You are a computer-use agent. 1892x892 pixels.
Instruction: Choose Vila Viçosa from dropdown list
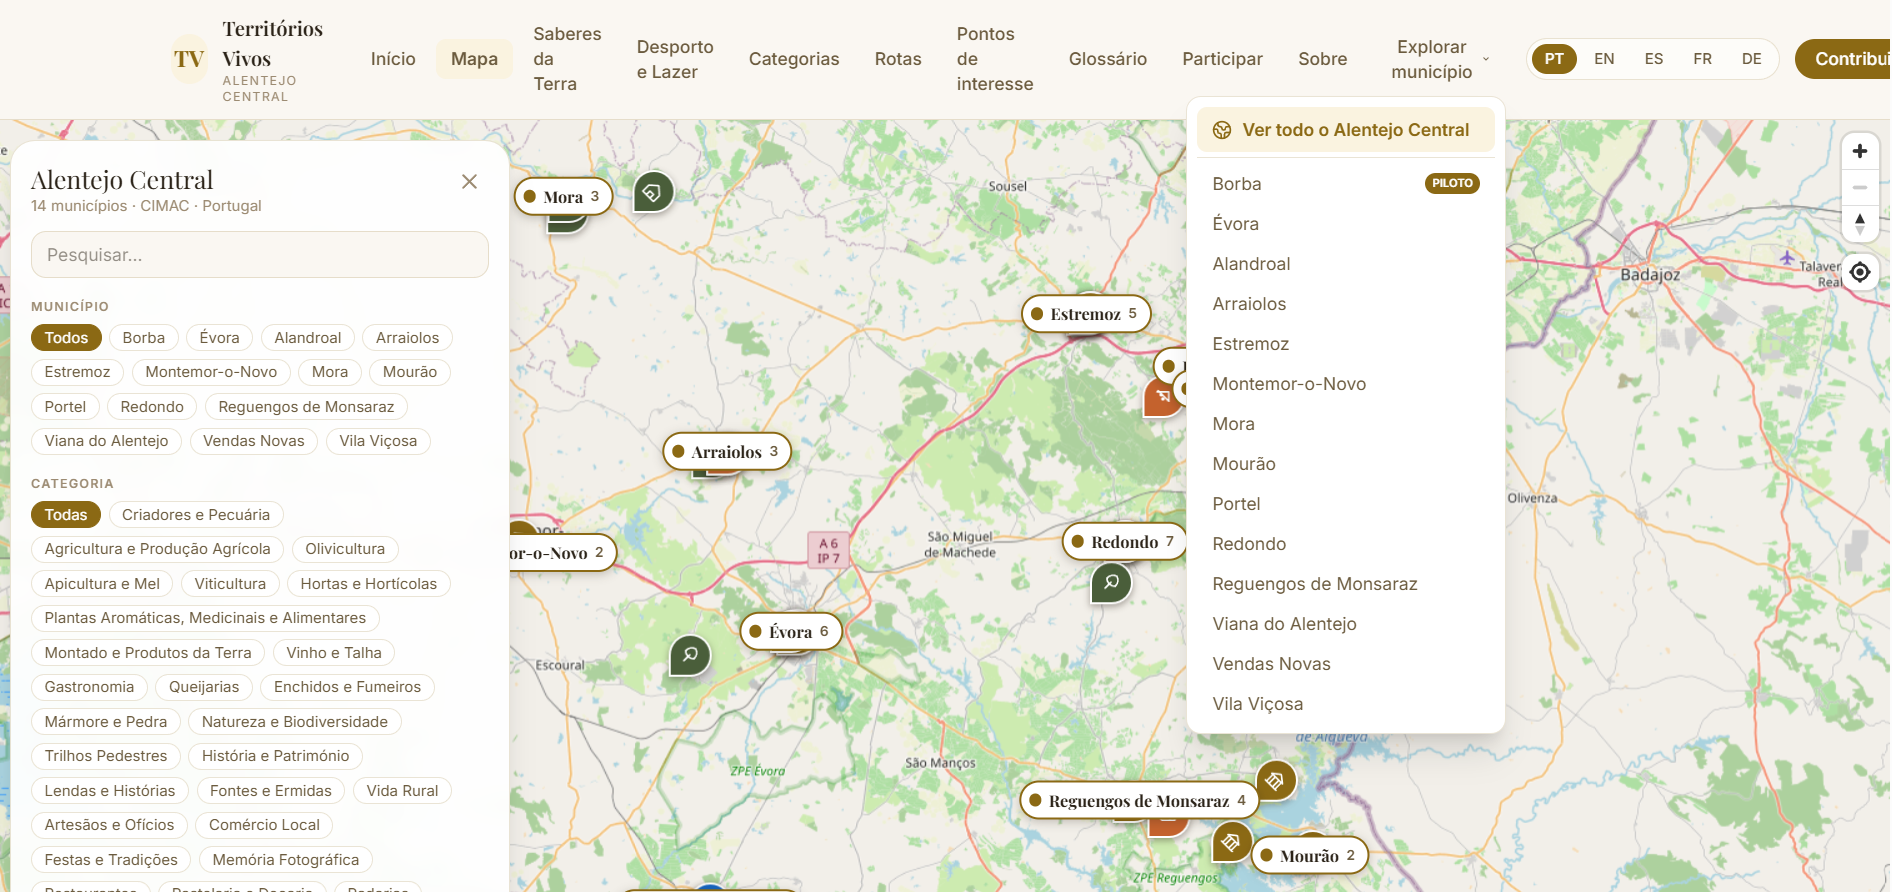[x=1345, y=704]
